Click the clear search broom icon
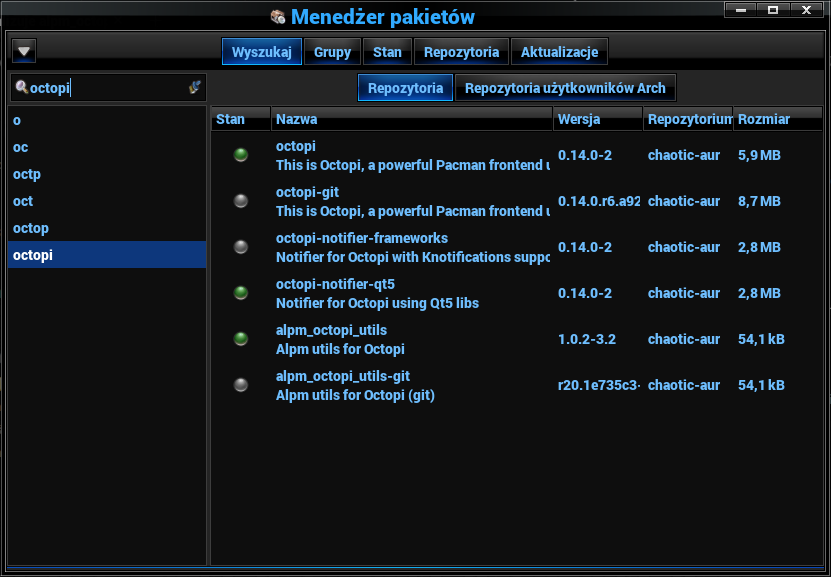The width and height of the screenshot is (831, 577). point(195,87)
